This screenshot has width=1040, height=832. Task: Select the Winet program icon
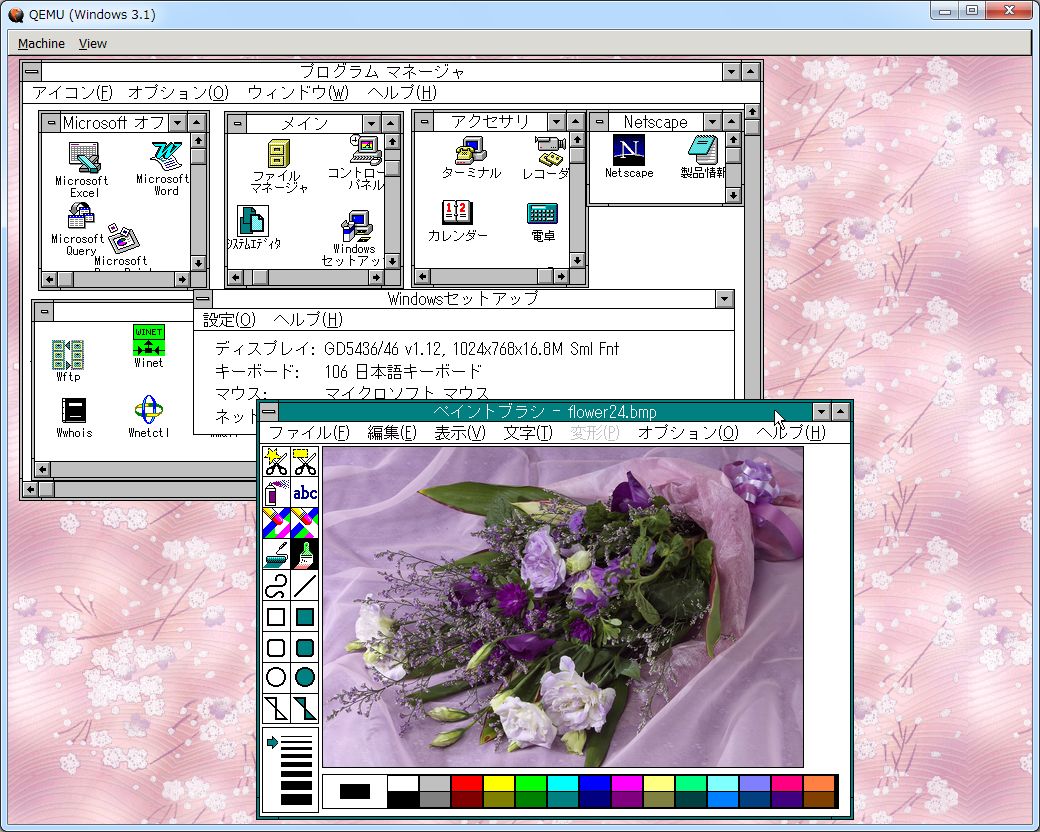(x=149, y=346)
